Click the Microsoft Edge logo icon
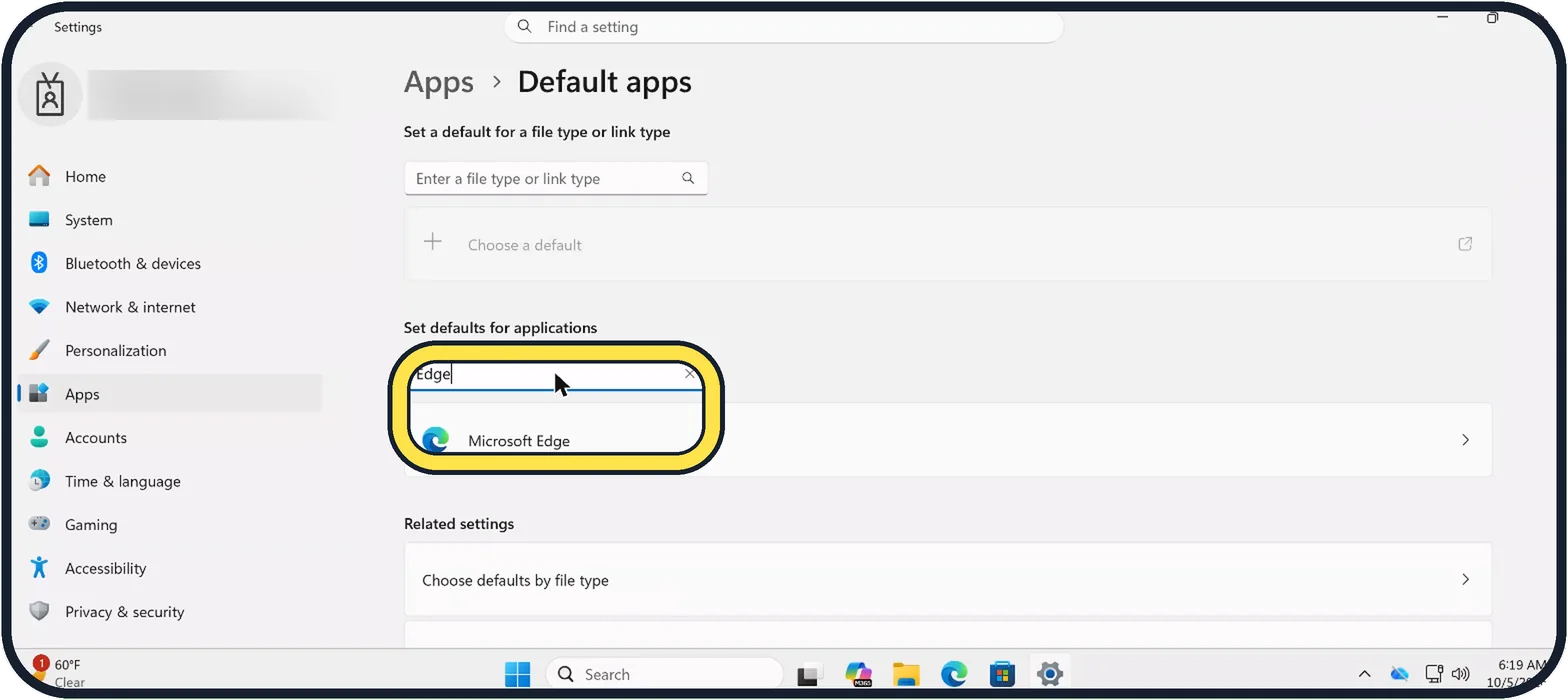 (435, 440)
